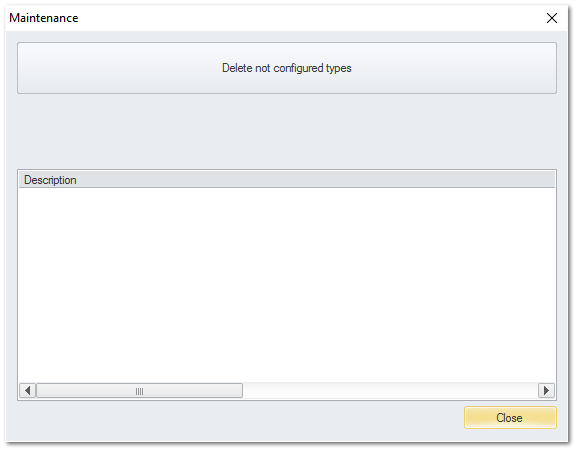Screen dimensions: 577x451
Task: Click the left arrow of the horizontal scrollbar
Action: pos(28,390)
